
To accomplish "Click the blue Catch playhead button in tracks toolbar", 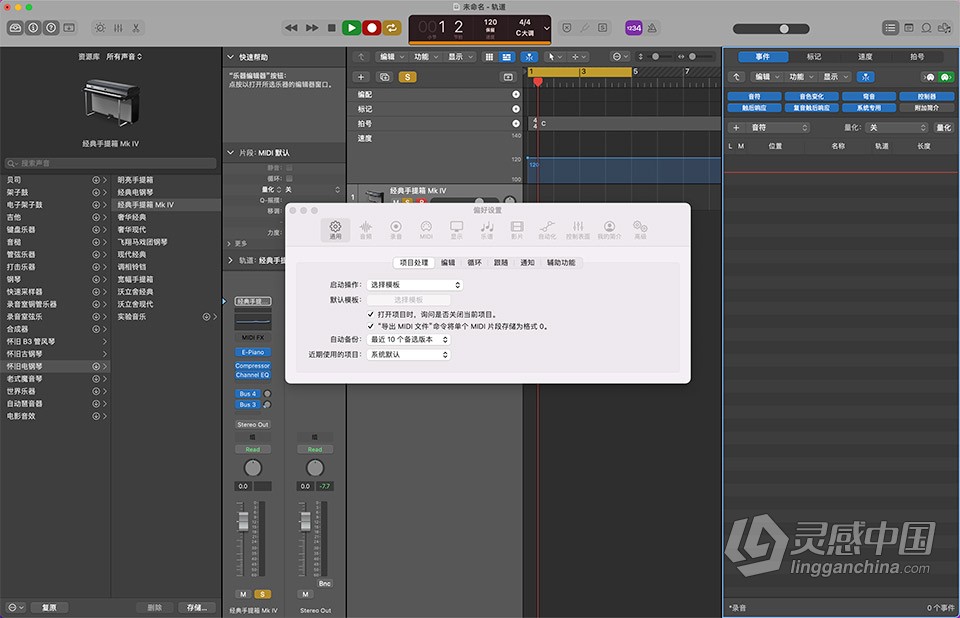I will click(529, 56).
